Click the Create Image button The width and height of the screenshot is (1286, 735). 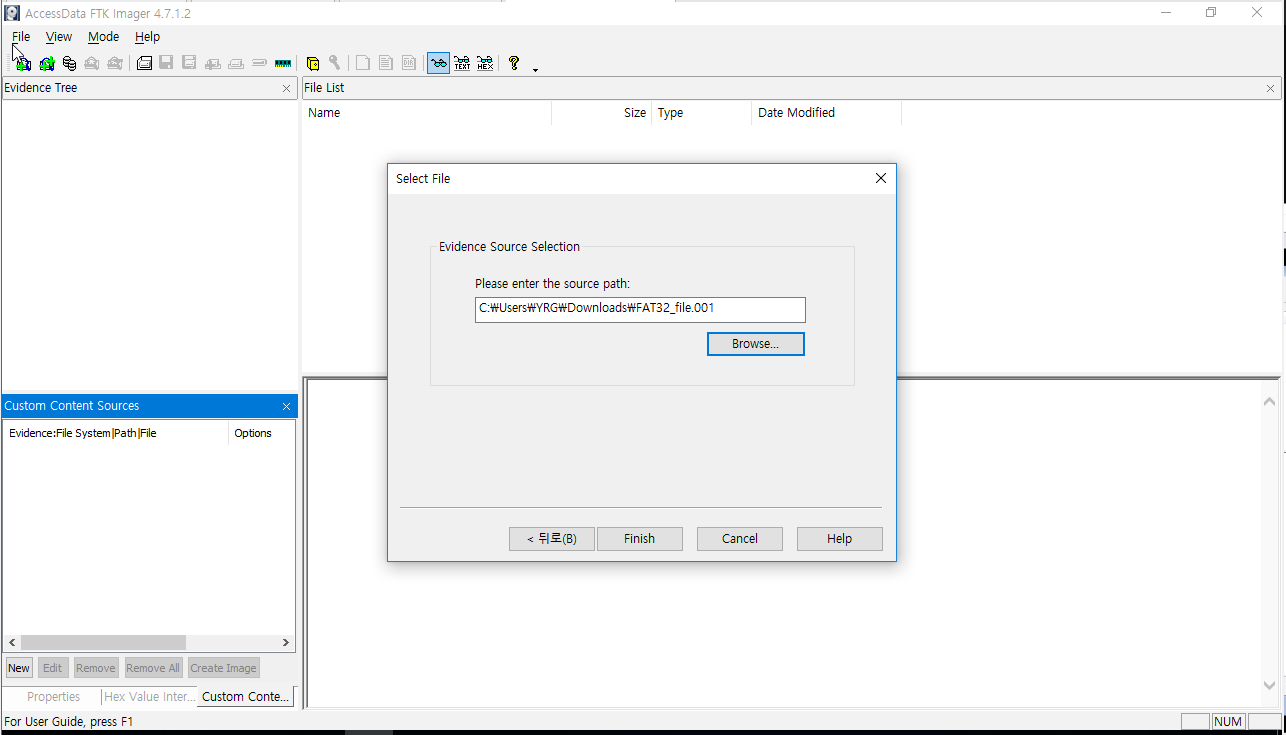tap(224, 668)
